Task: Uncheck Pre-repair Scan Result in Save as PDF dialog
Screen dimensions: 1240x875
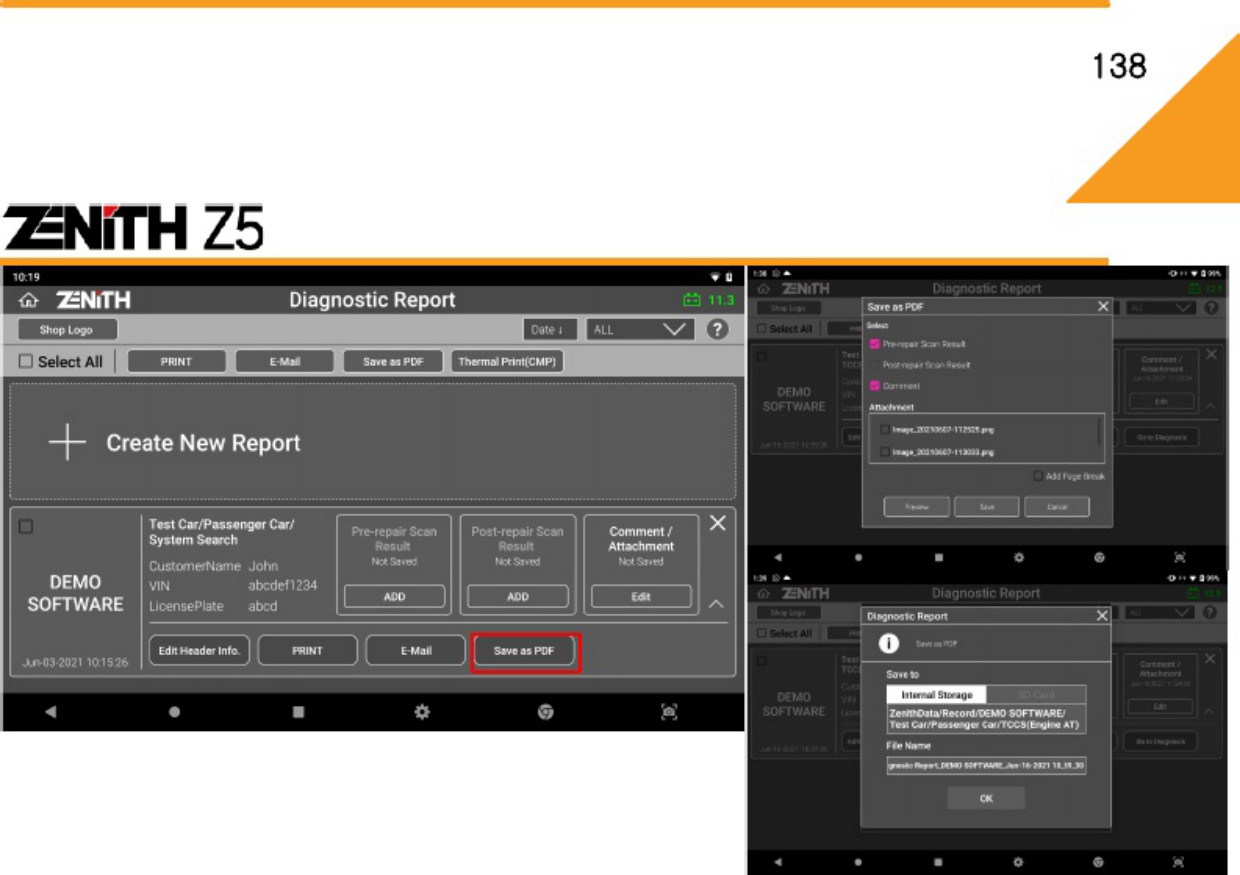Action: coord(874,344)
